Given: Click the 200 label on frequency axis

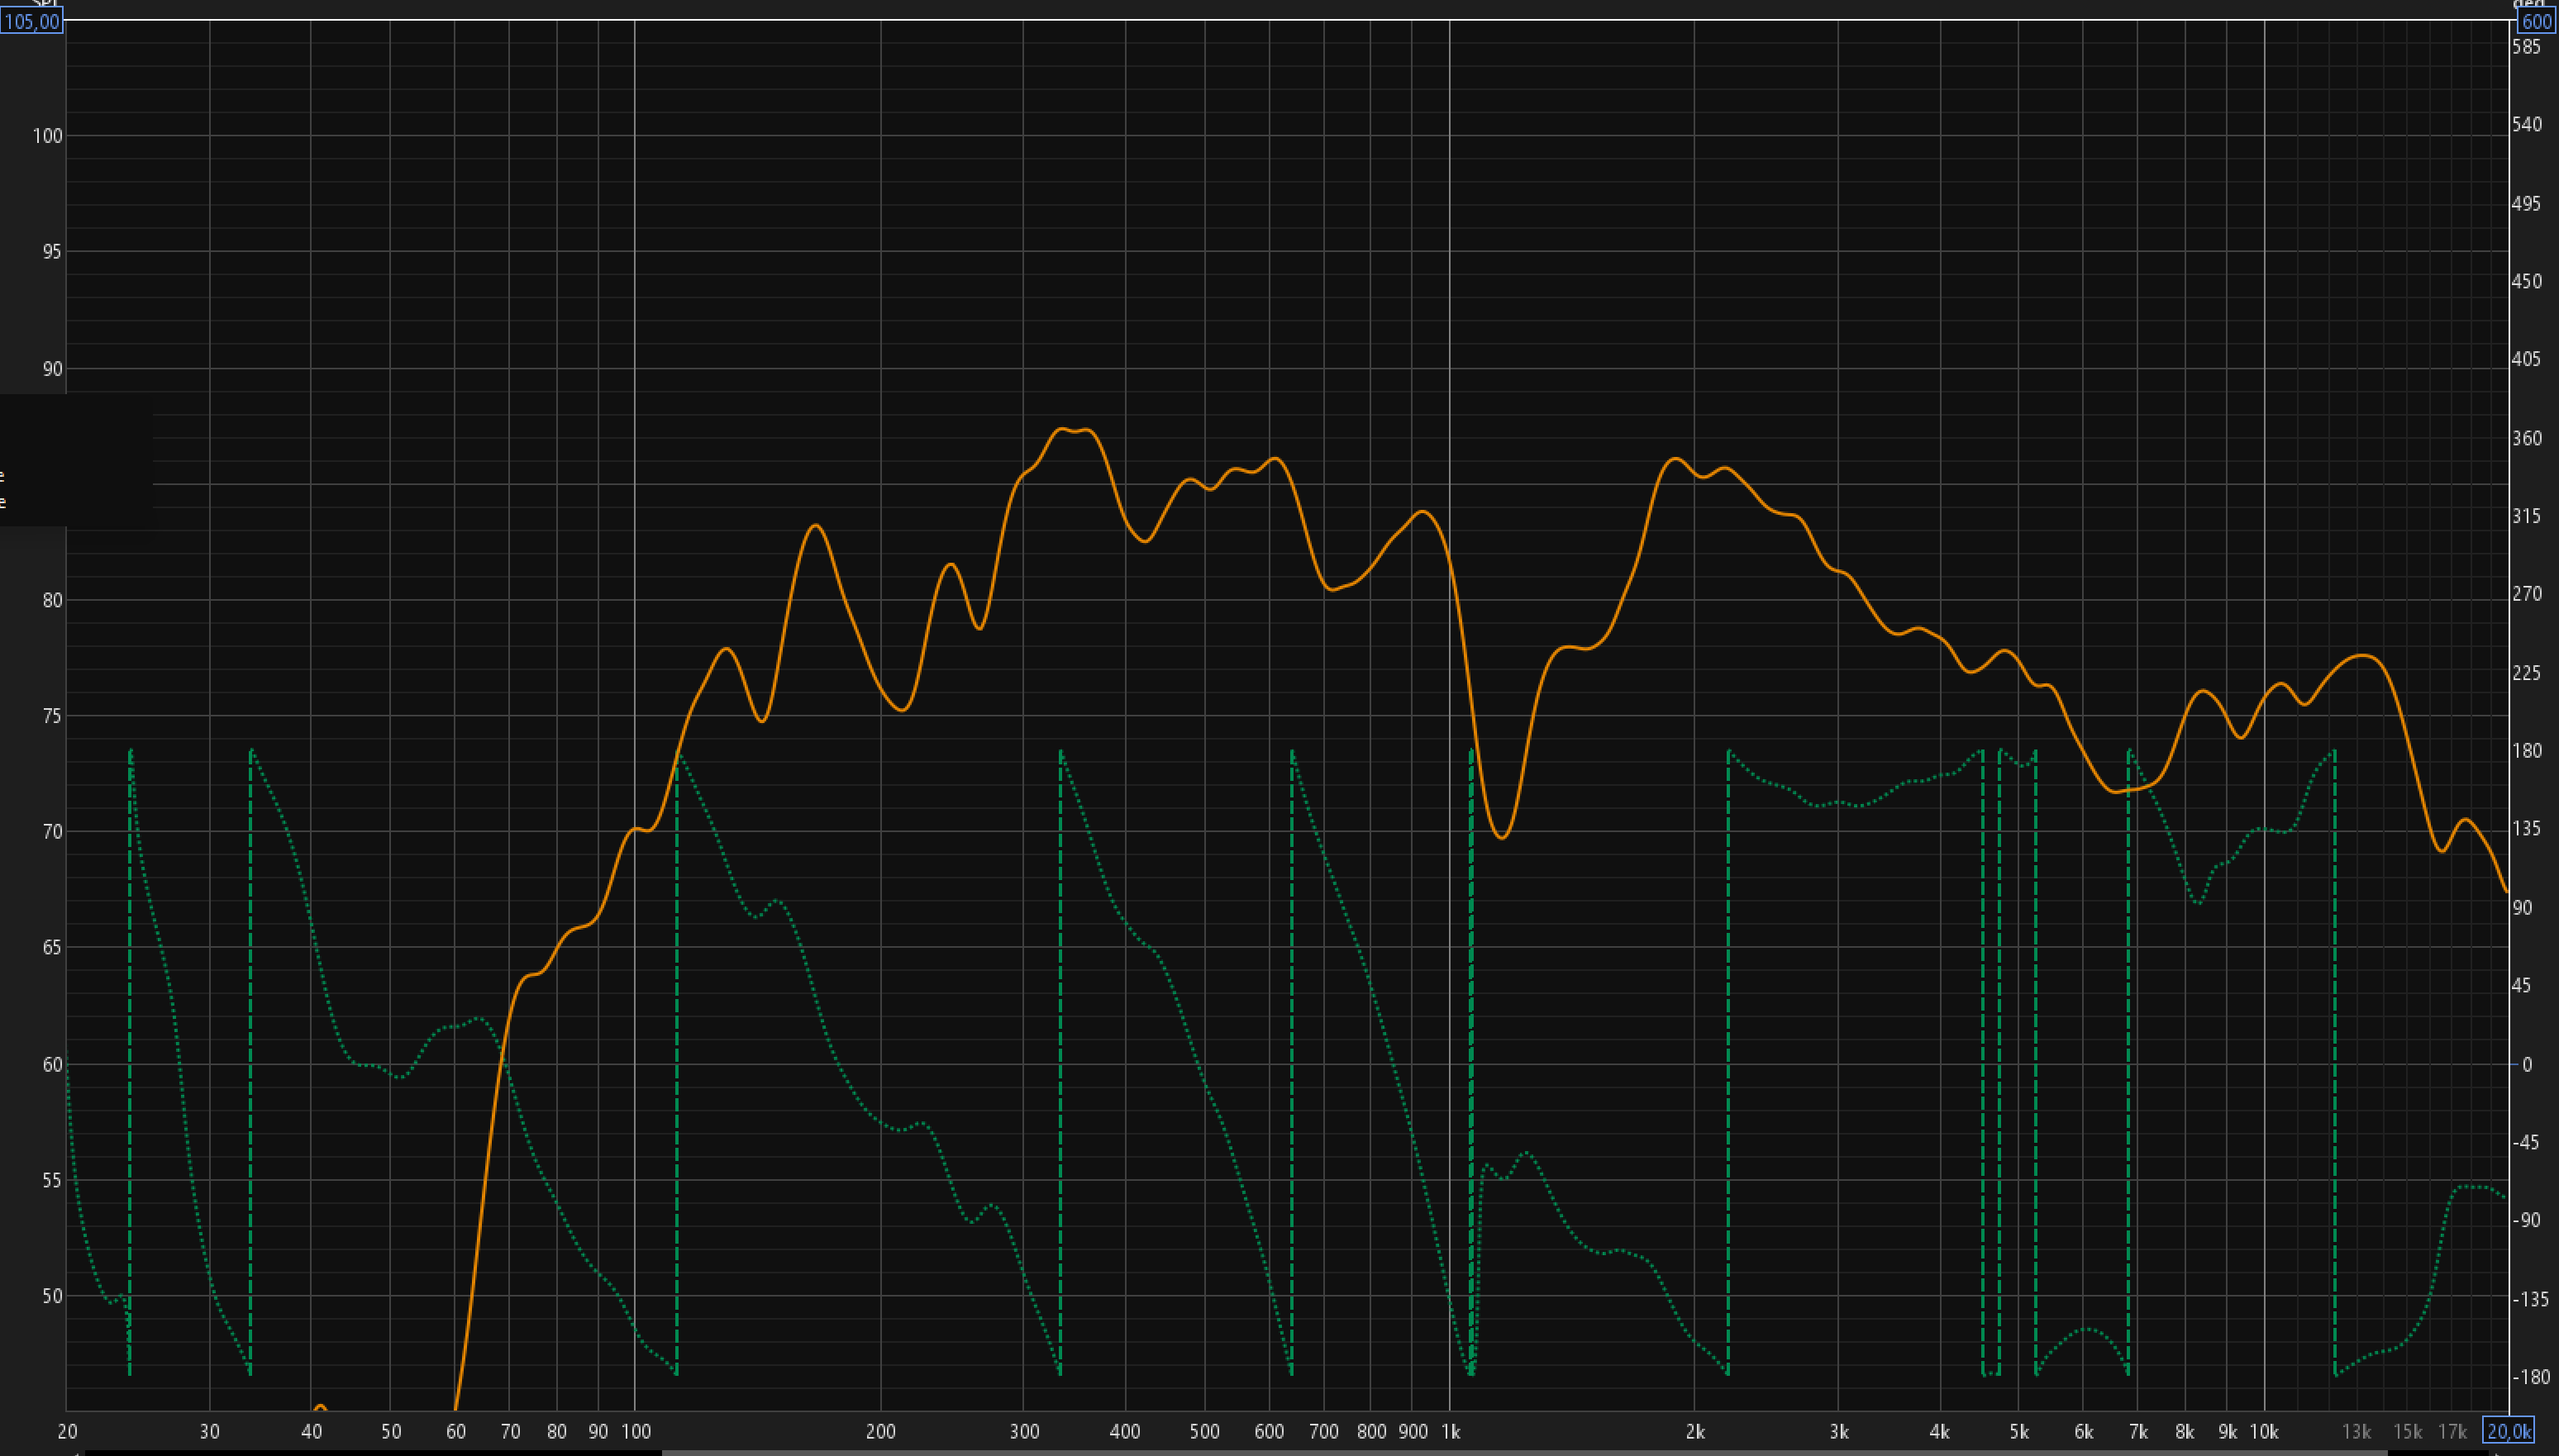Looking at the screenshot, I should (880, 1432).
